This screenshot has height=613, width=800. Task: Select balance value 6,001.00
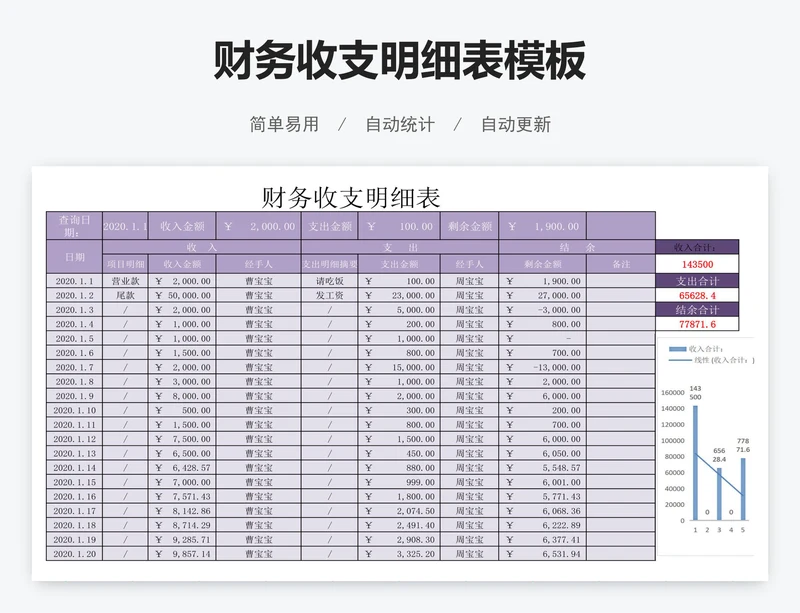point(543,482)
